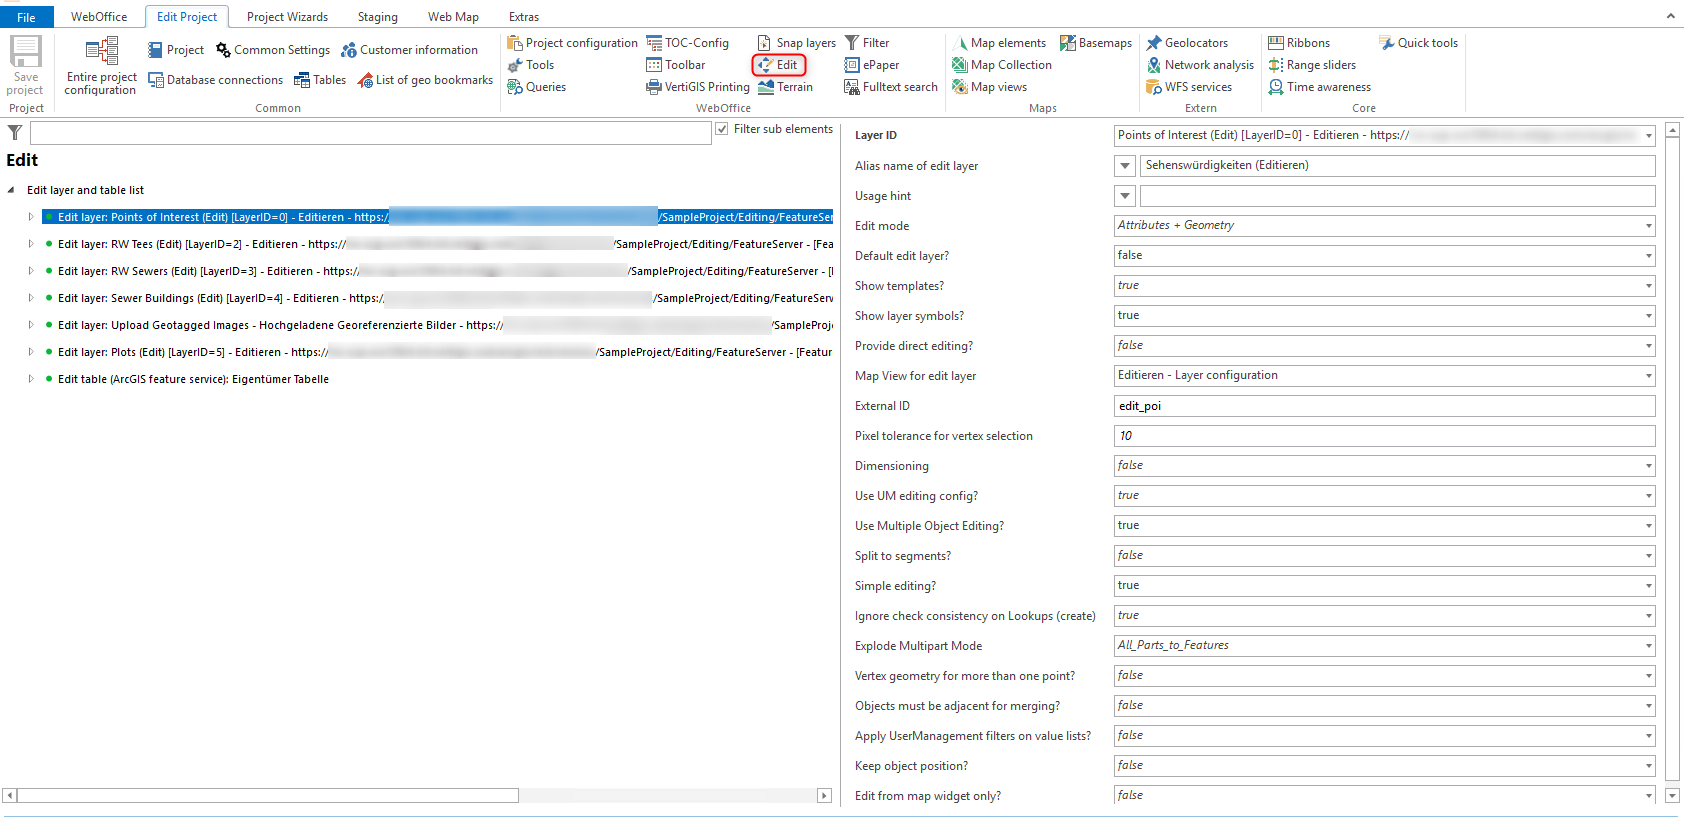This screenshot has height=825, width=1684.
Task: Open Map View for edit layer dropdown
Action: pyautogui.click(x=1385, y=376)
